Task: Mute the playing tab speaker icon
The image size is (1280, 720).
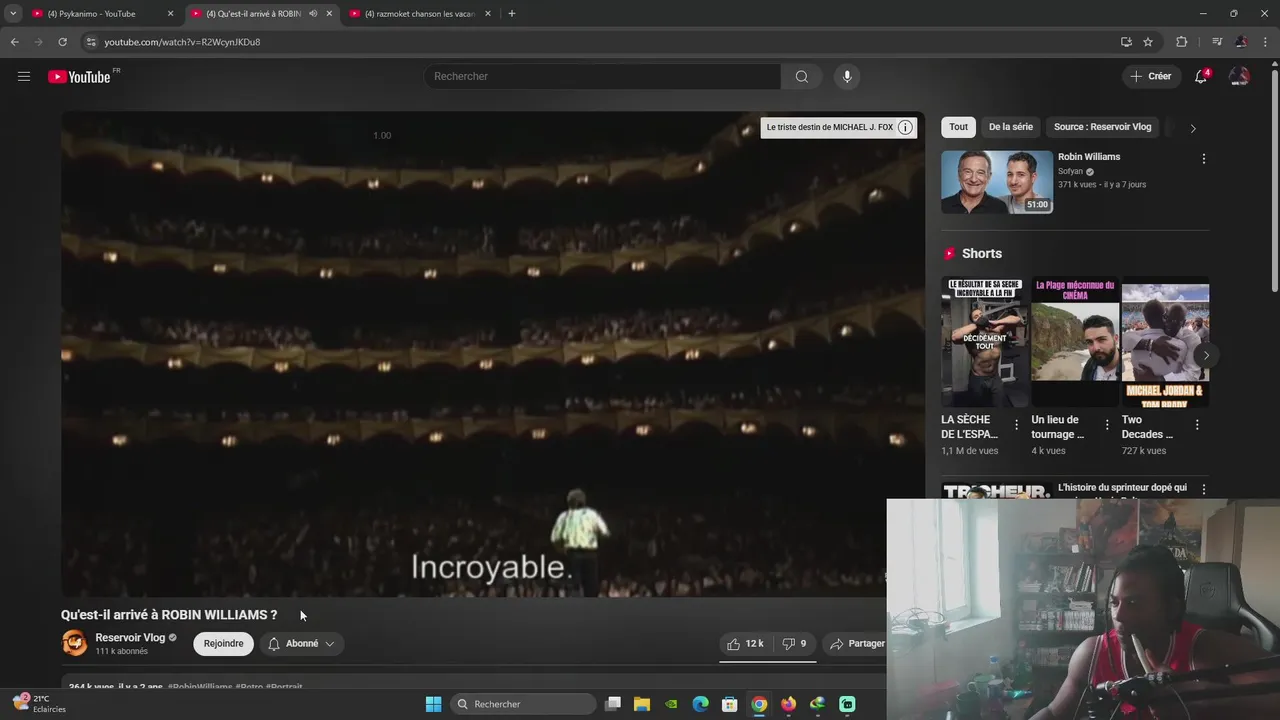Action: tap(313, 14)
